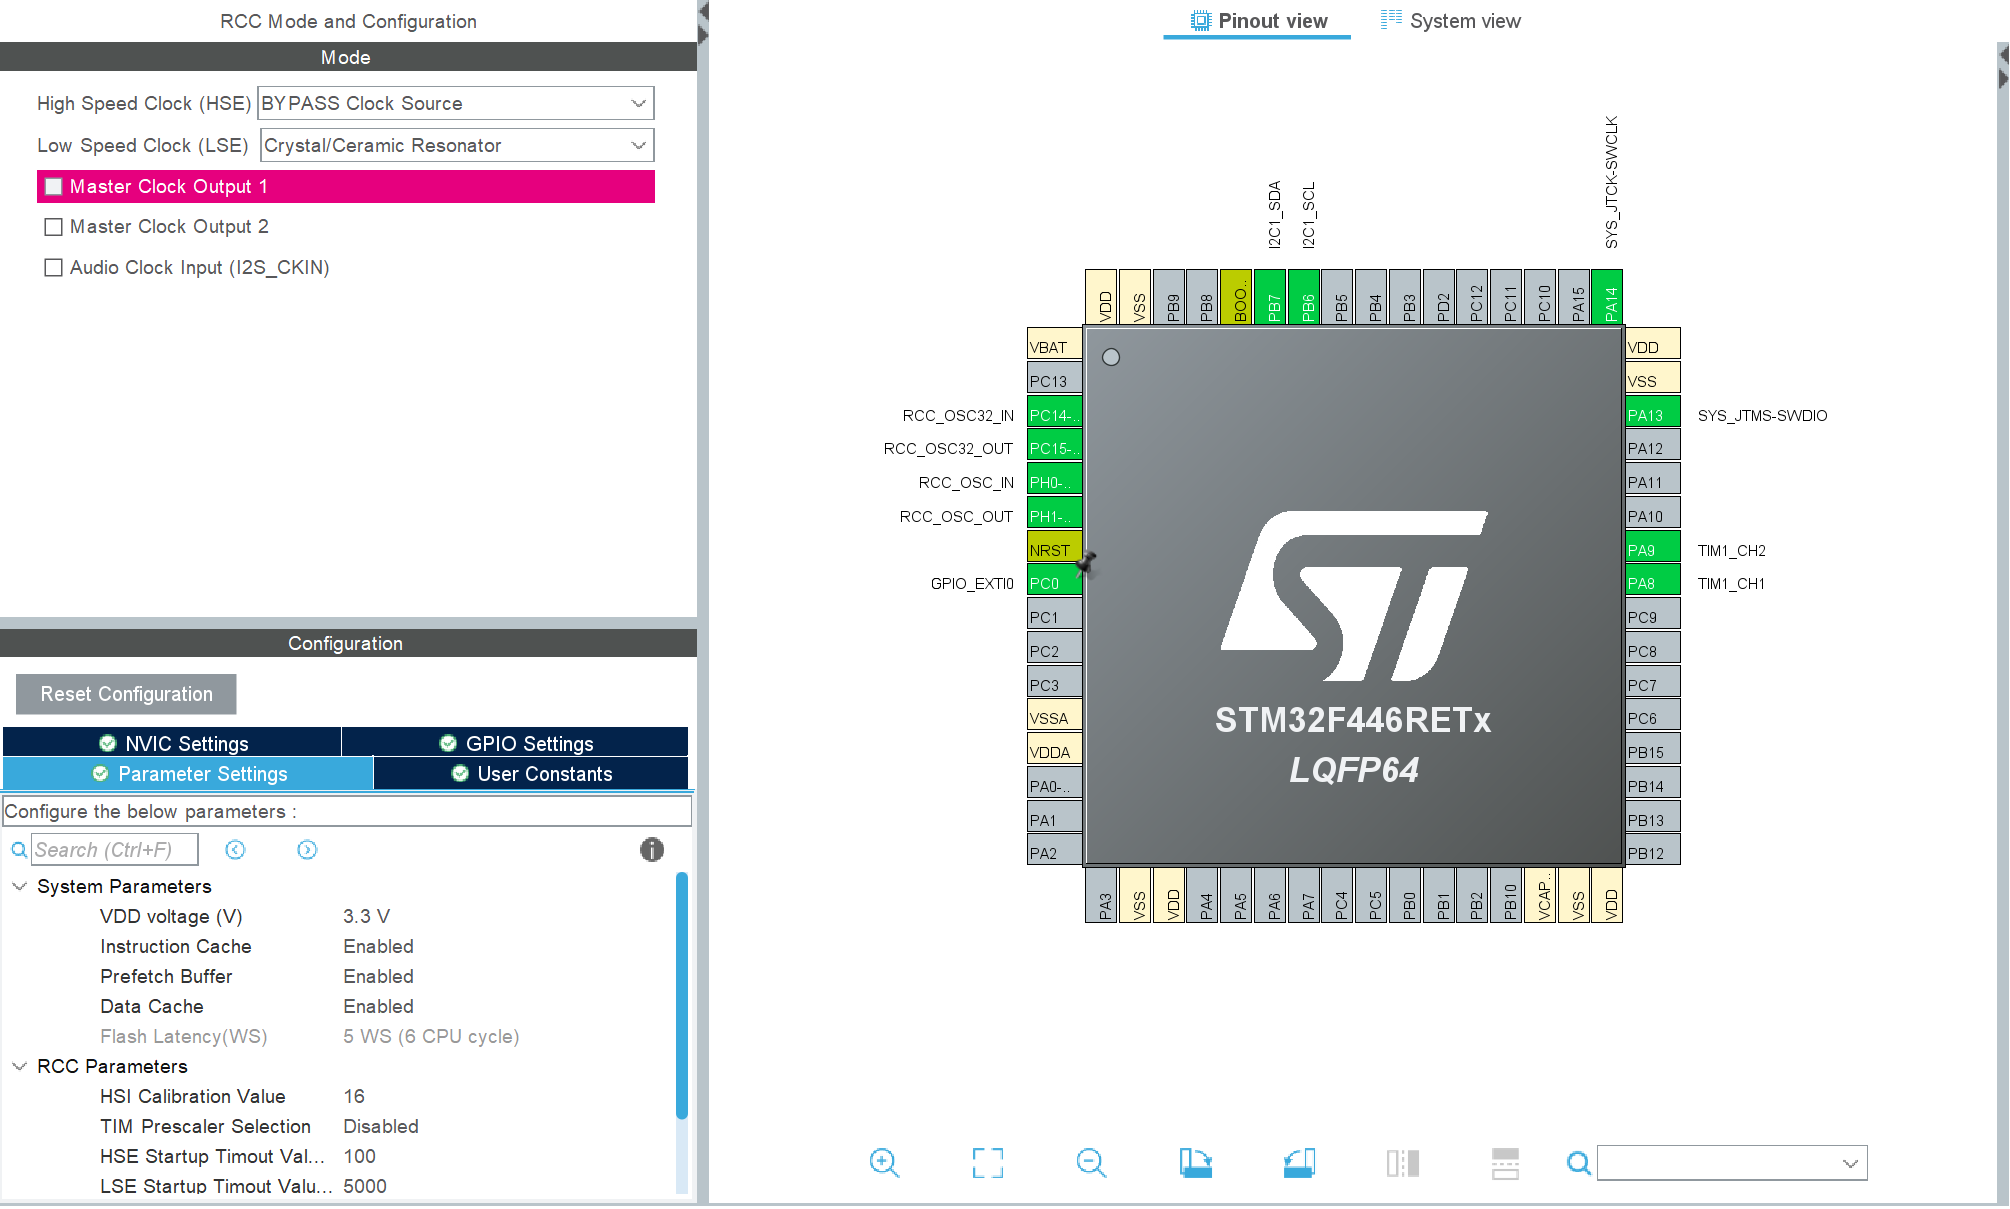The image size is (2010, 1209).
Task: Switch to Pinout view tab
Action: (1257, 21)
